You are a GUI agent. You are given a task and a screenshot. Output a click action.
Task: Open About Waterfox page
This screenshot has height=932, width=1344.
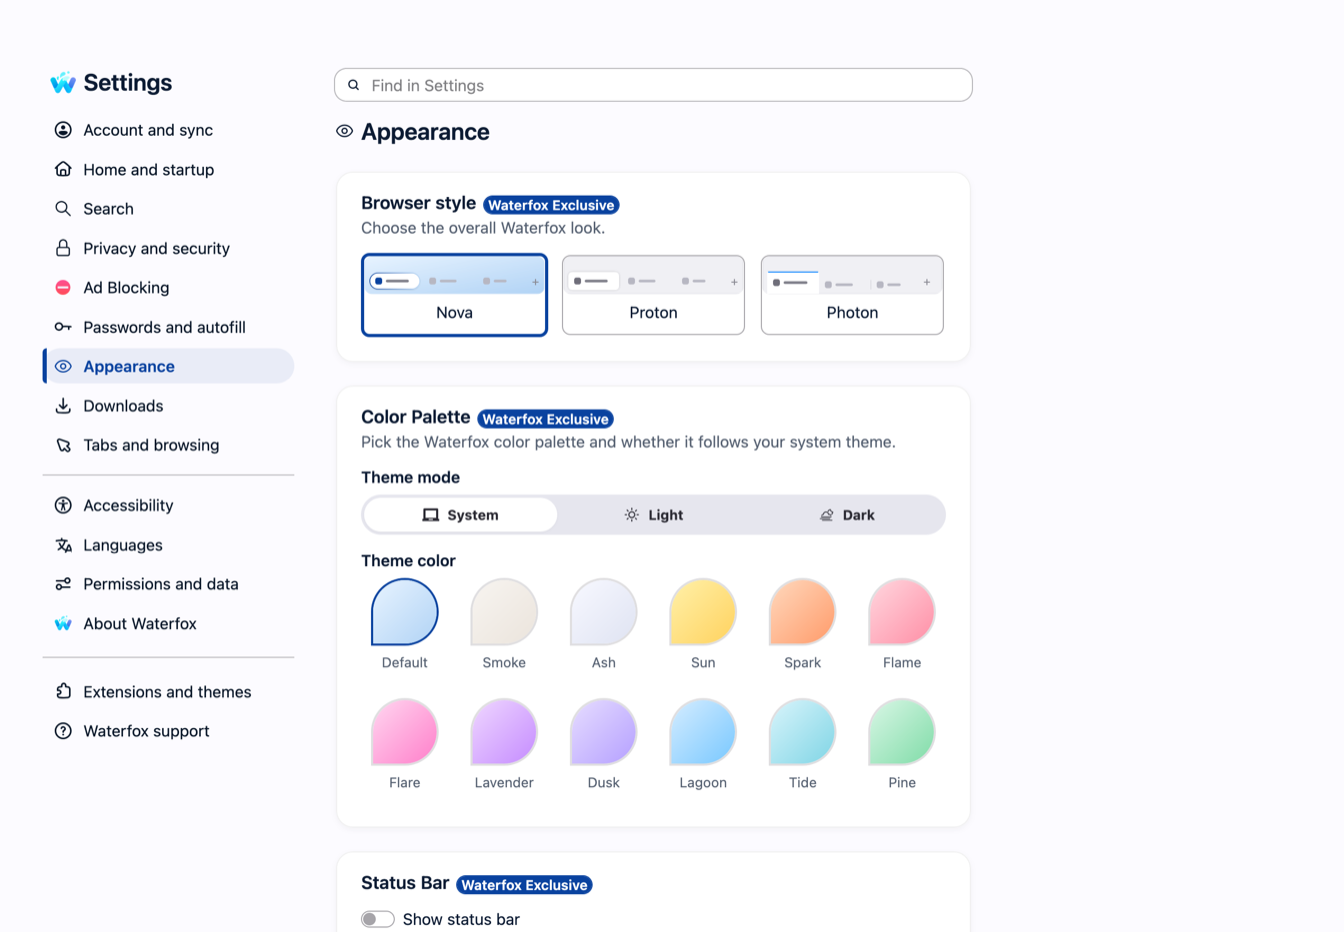pos(168,623)
